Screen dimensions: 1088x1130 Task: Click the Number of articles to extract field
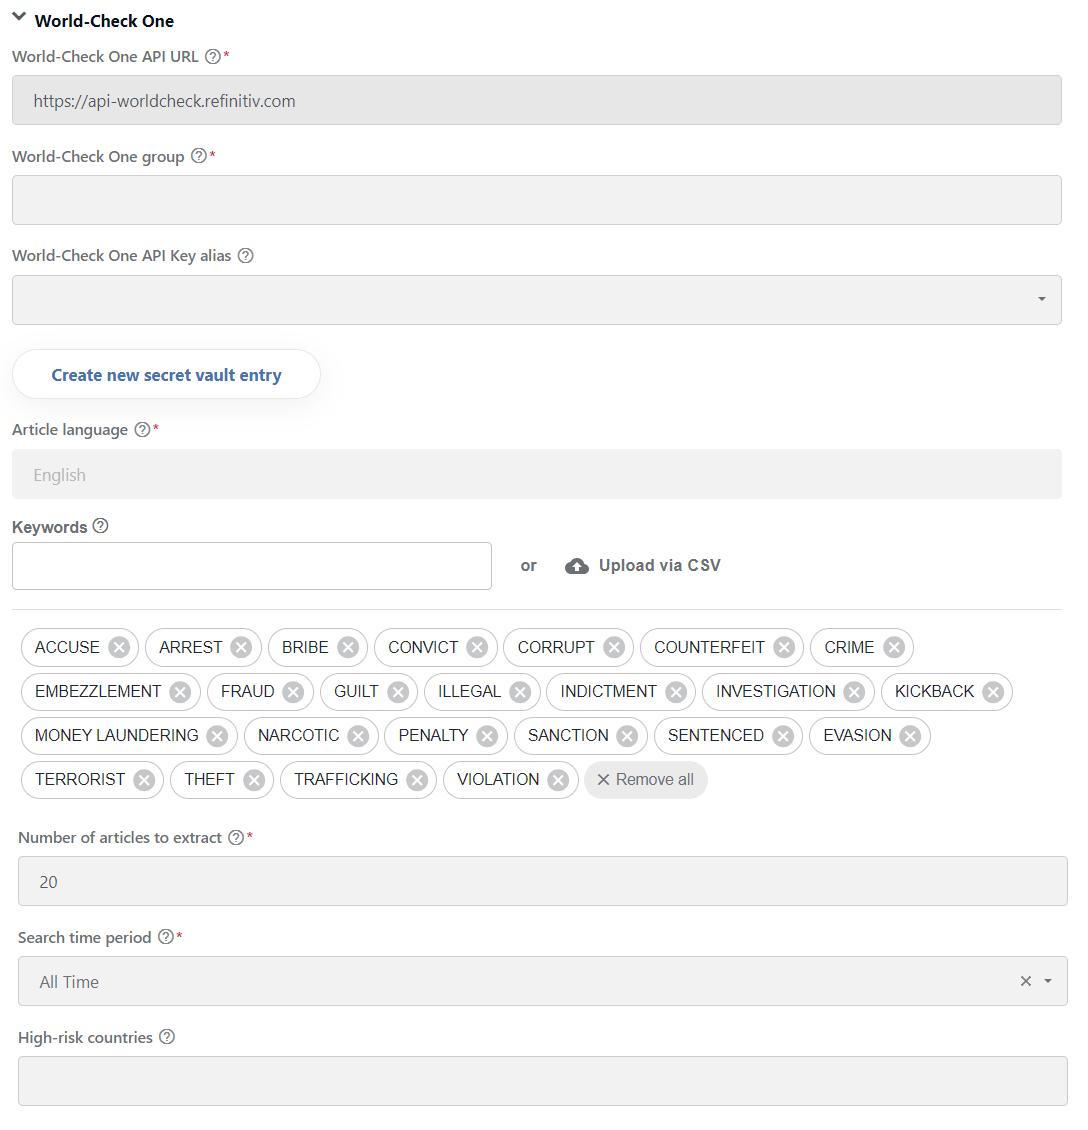[543, 881]
